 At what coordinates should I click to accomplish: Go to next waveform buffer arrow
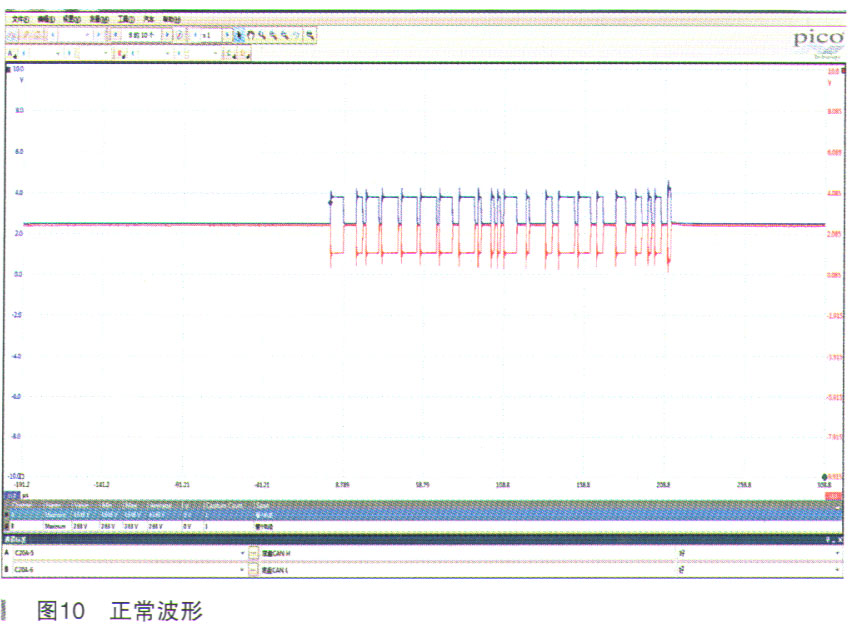[x=167, y=35]
